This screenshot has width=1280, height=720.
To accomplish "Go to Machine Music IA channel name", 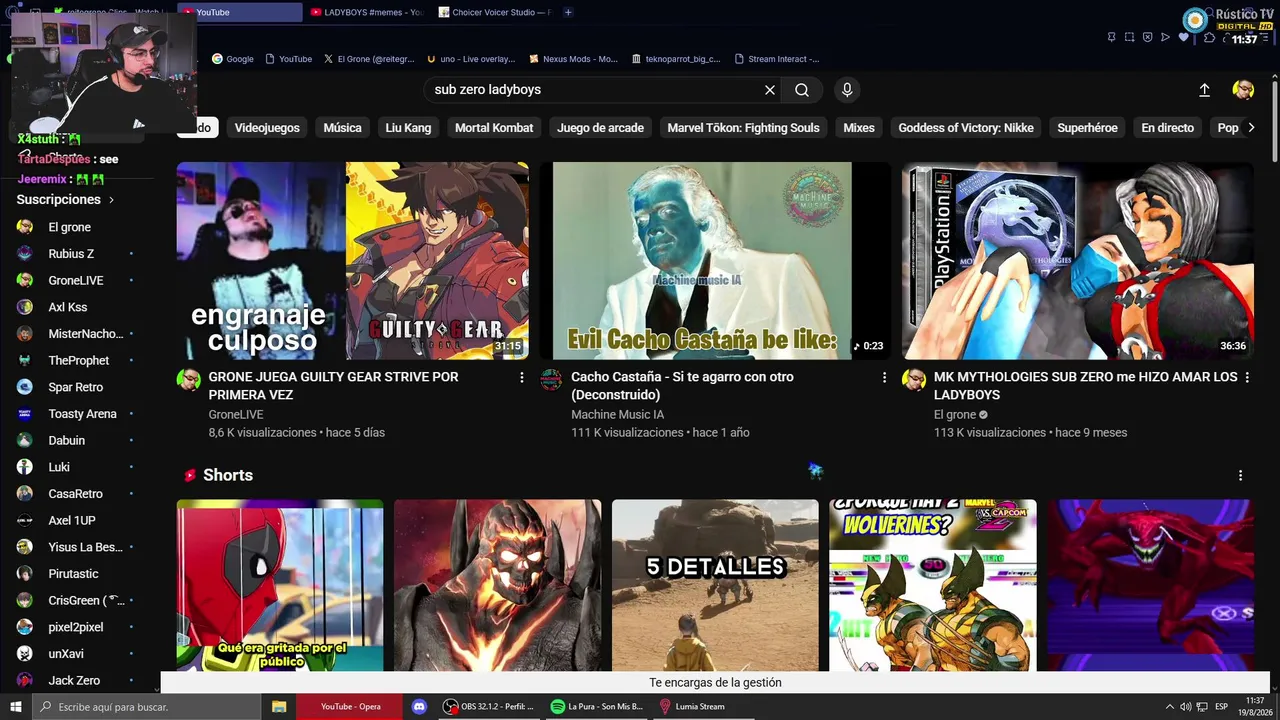I will pyautogui.click(x=617, y=415).
